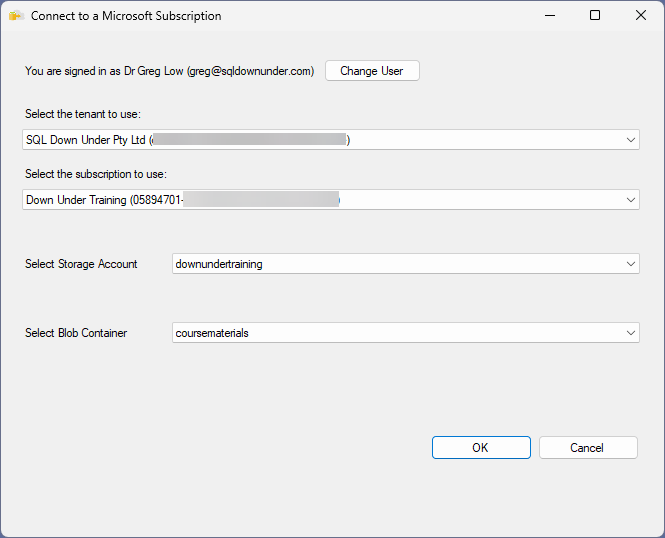Close the Connect to a Microsoft Subscription window
This screenshot has width=665, height=538.
(x=641, y=15)
